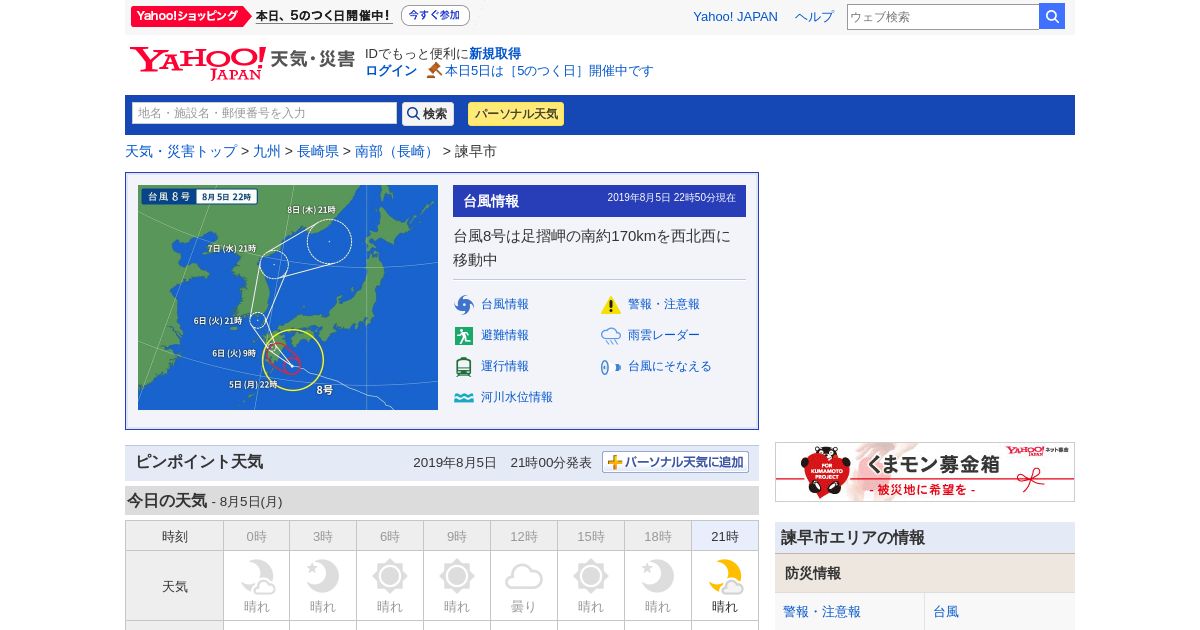Go to 長崎県 breadcrumb link
The image size is (1200, 630).
[x=318, y=151]
